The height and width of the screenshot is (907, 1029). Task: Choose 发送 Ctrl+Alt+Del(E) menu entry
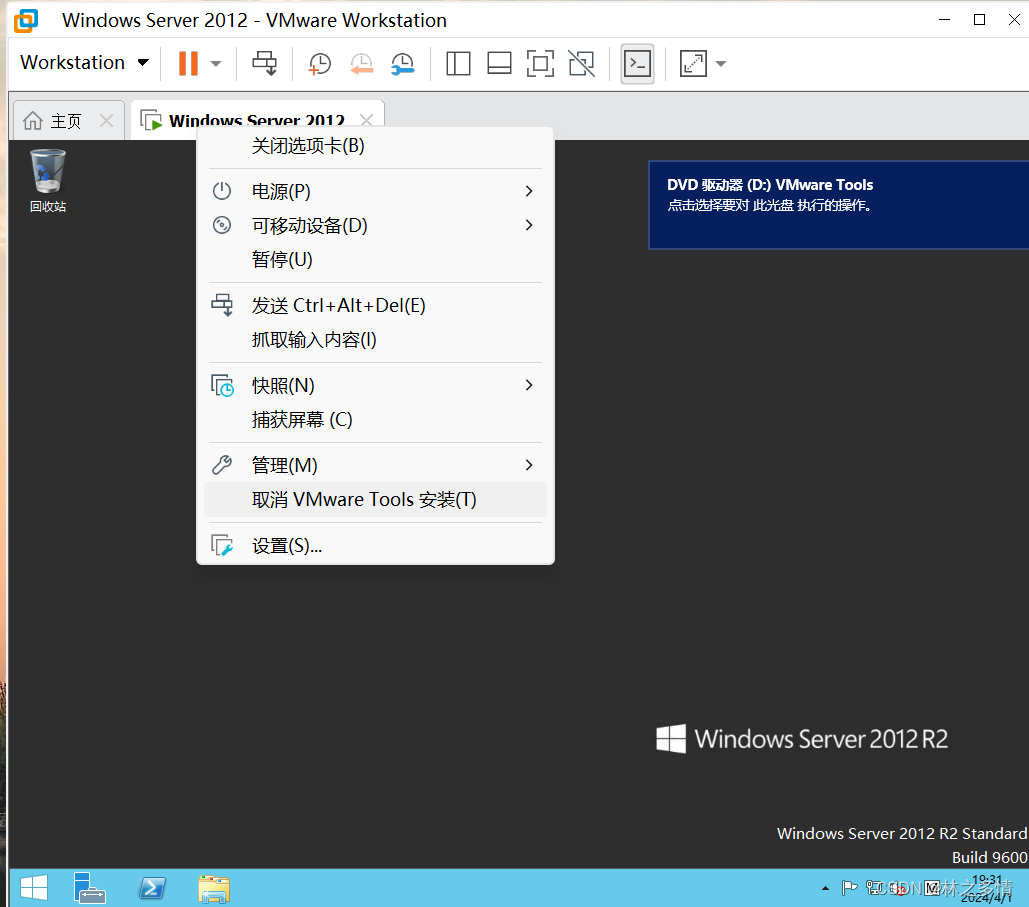375,305
